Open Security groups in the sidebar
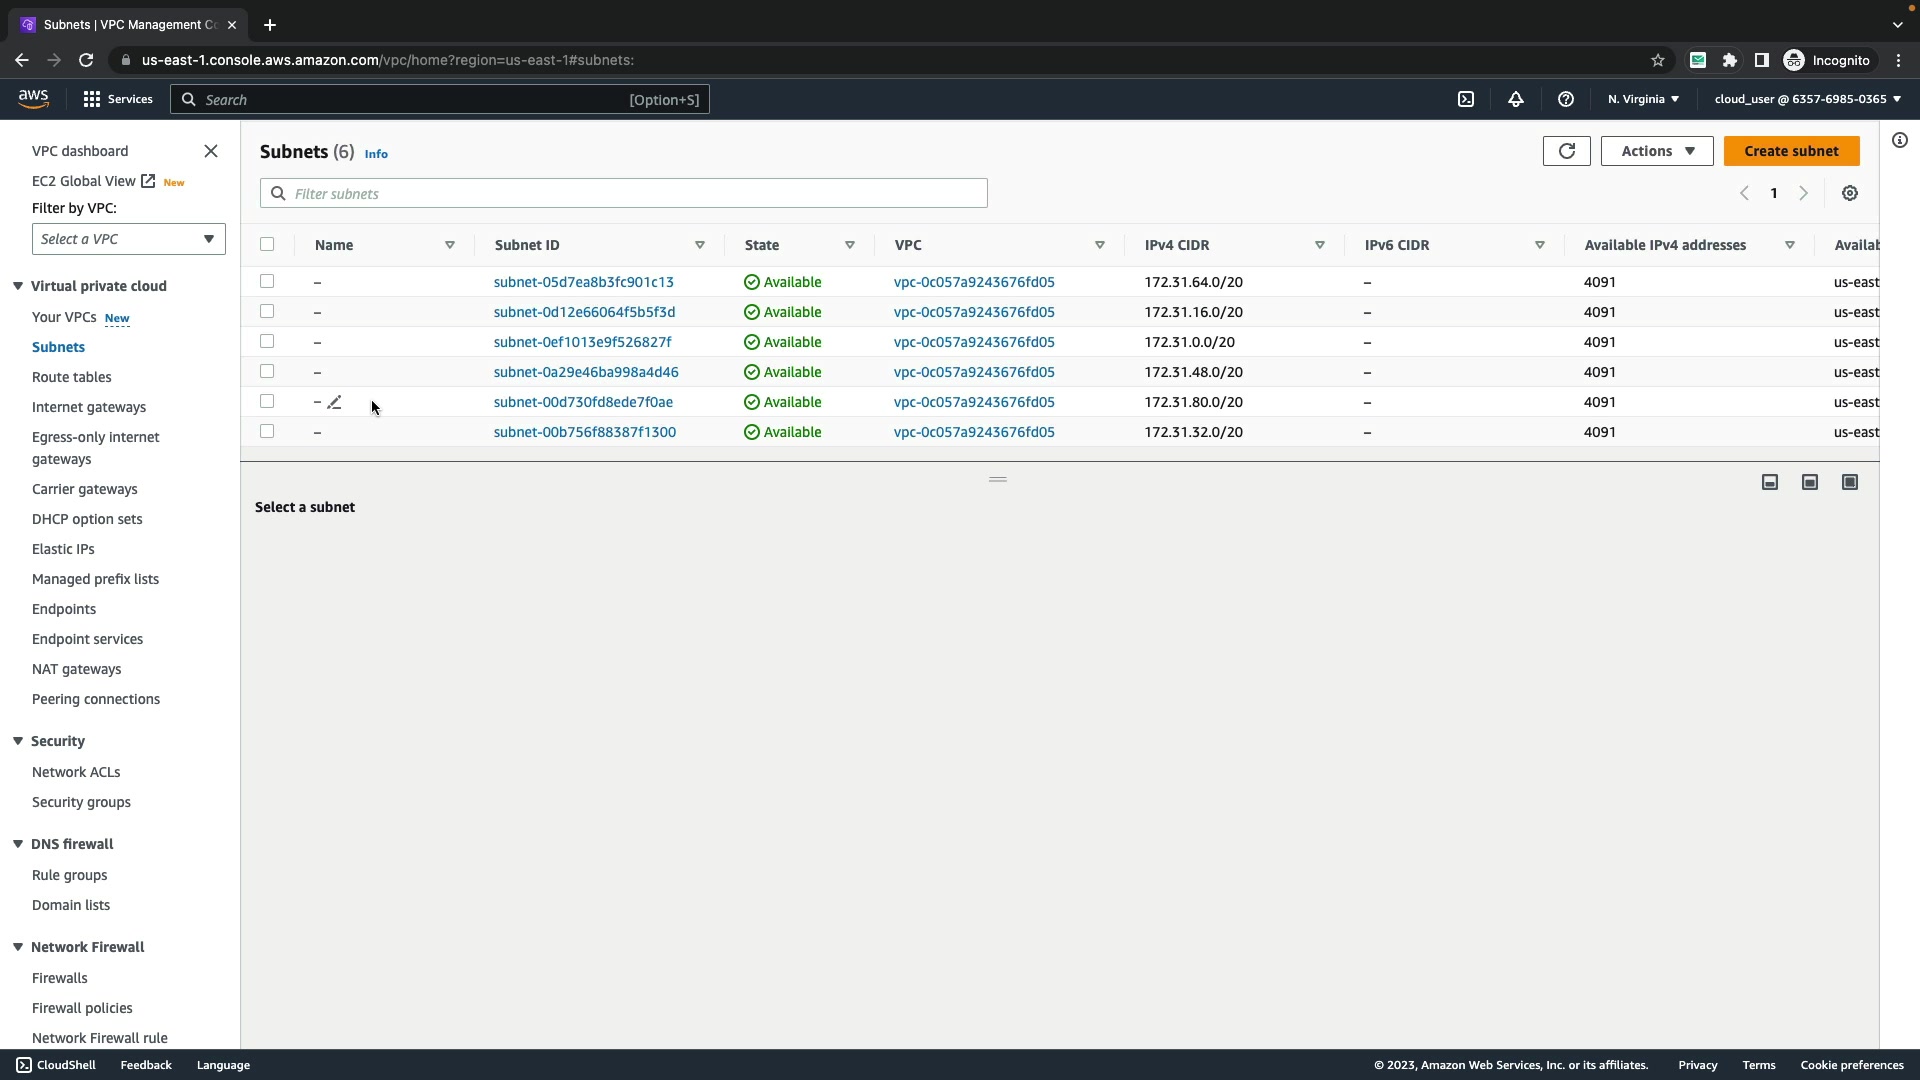The image size is (1920, 1080). [x=81, y=802]
